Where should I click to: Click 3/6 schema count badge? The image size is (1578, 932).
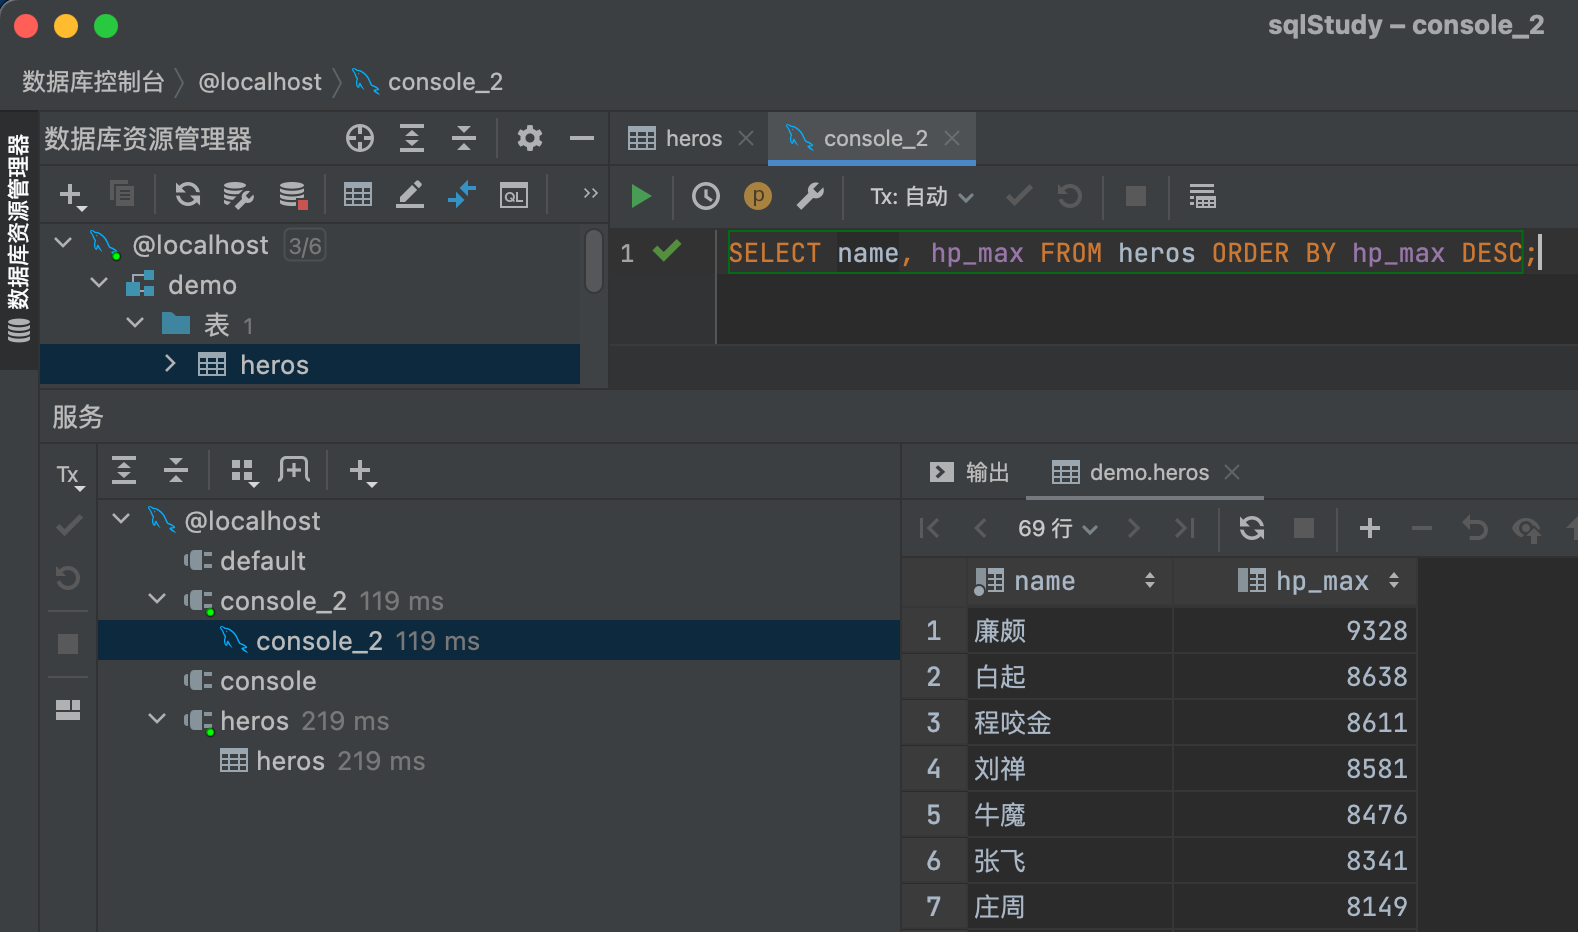[x=305, y=245]
